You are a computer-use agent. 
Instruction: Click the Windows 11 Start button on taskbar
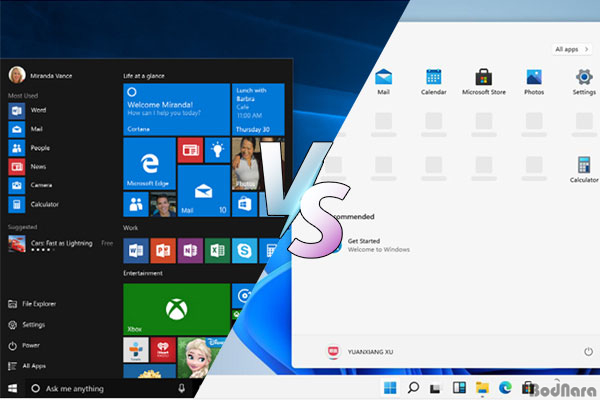(390, 388)
